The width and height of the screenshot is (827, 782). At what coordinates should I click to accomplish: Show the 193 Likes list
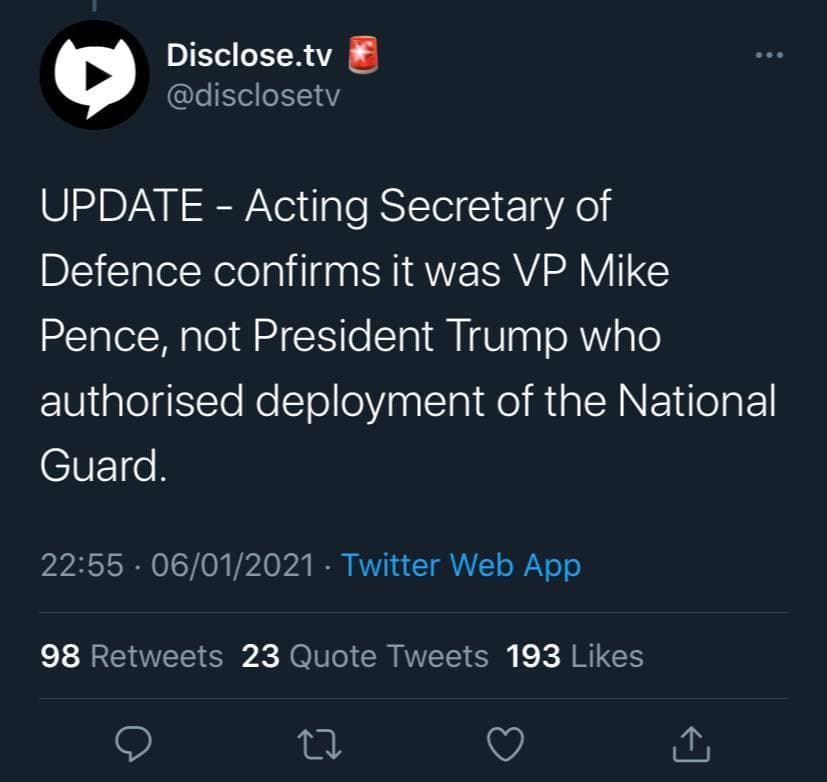point(575,656)
